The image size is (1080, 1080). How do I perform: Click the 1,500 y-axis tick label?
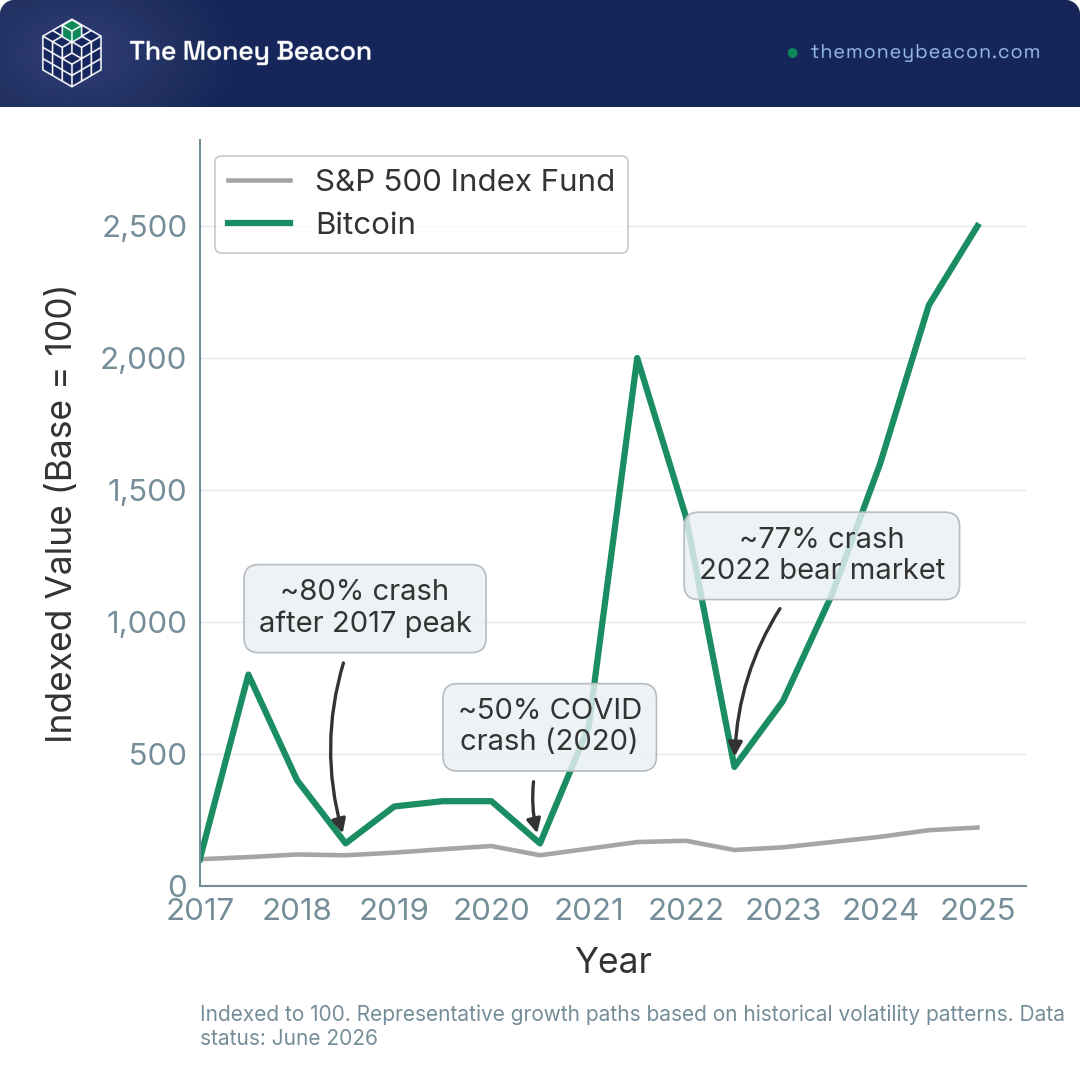tap(147, 491)
